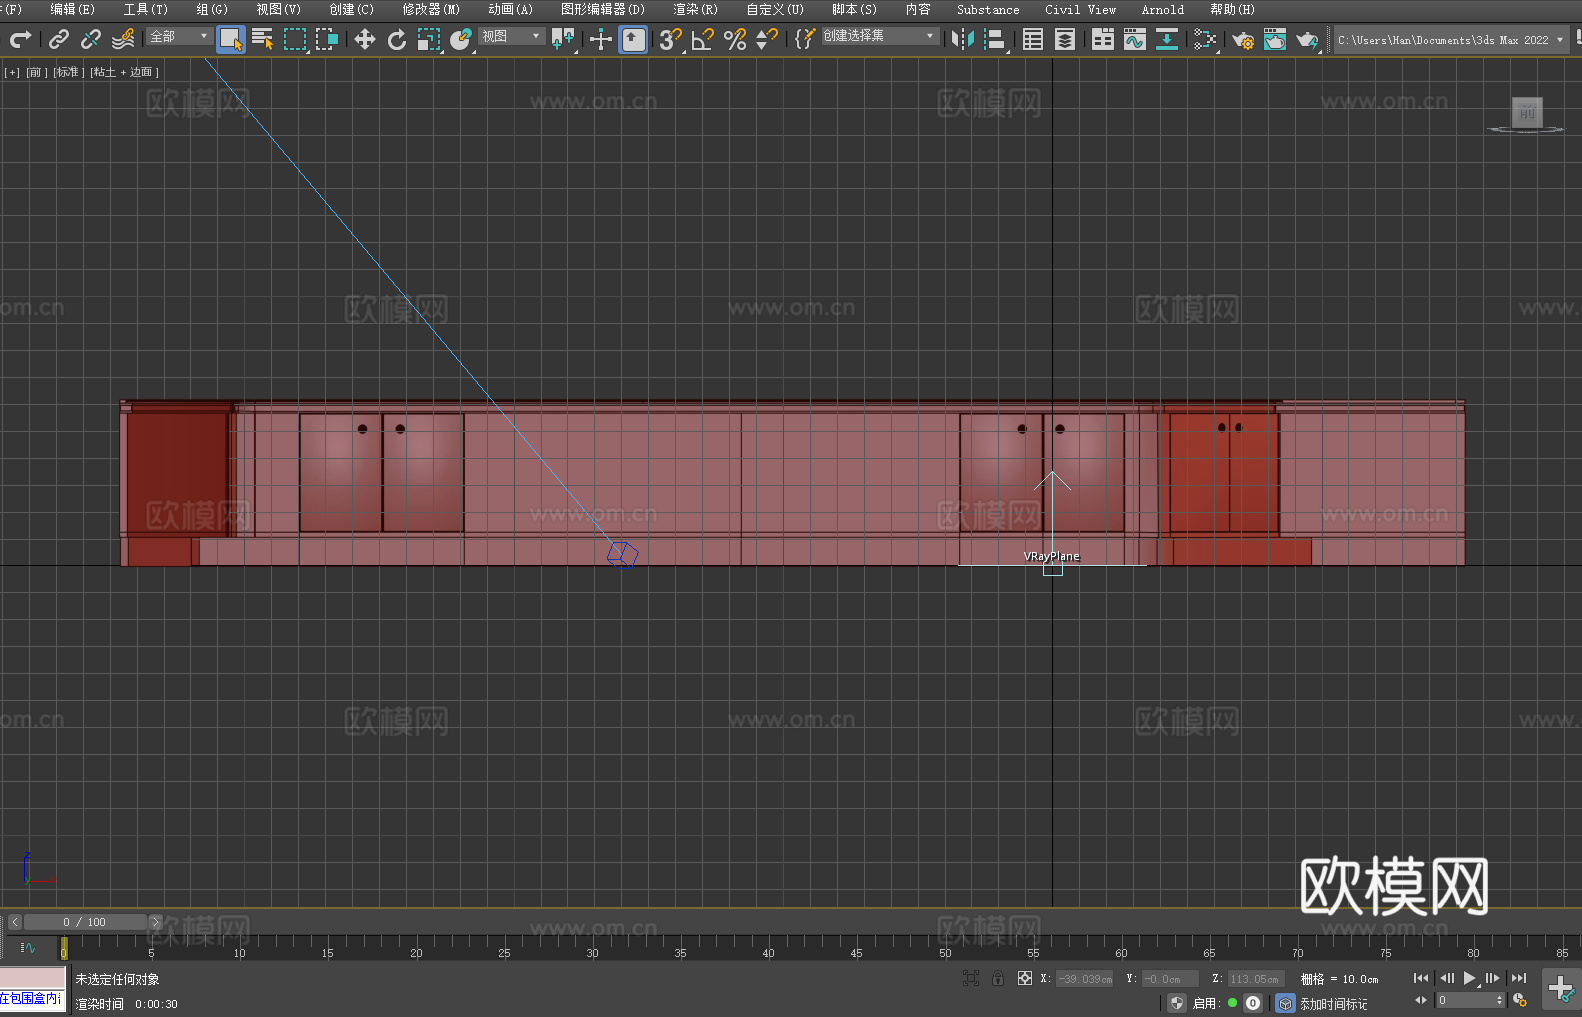The height and width of the screenshot is (1017, 1582).
Task: Open Select by Name list icon
Action: [263, 39]
